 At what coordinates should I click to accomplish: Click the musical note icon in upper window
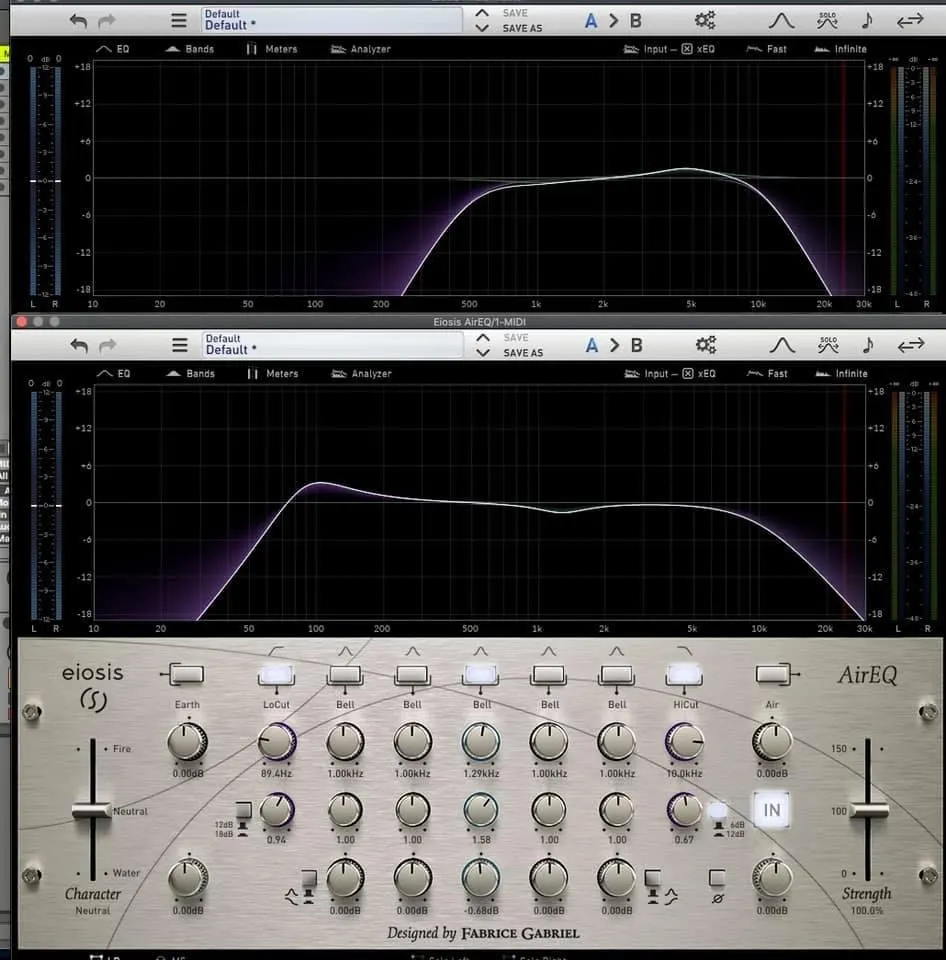[x=866, y=20]
